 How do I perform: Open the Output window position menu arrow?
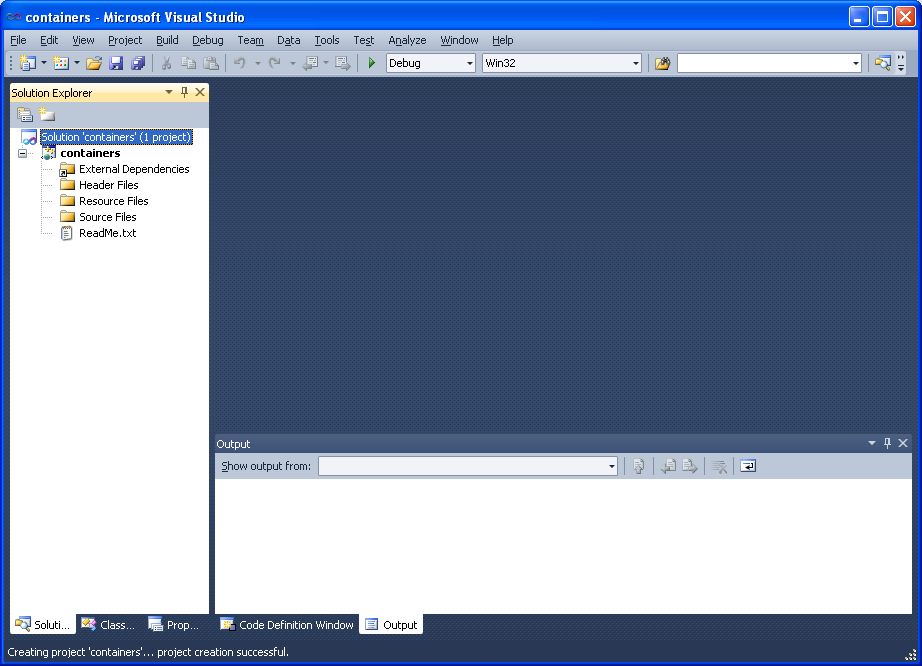pos(872,443)
